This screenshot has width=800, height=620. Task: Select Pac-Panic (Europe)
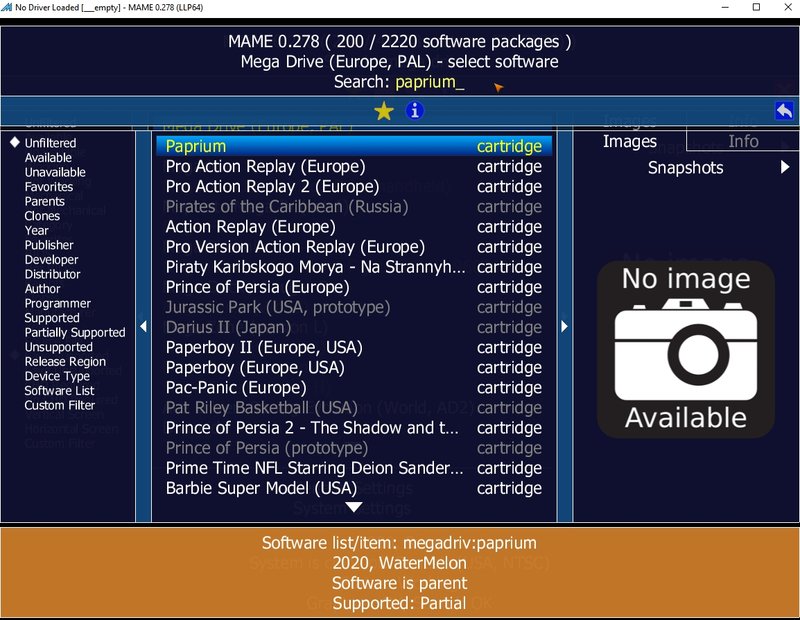pos(354,387)
